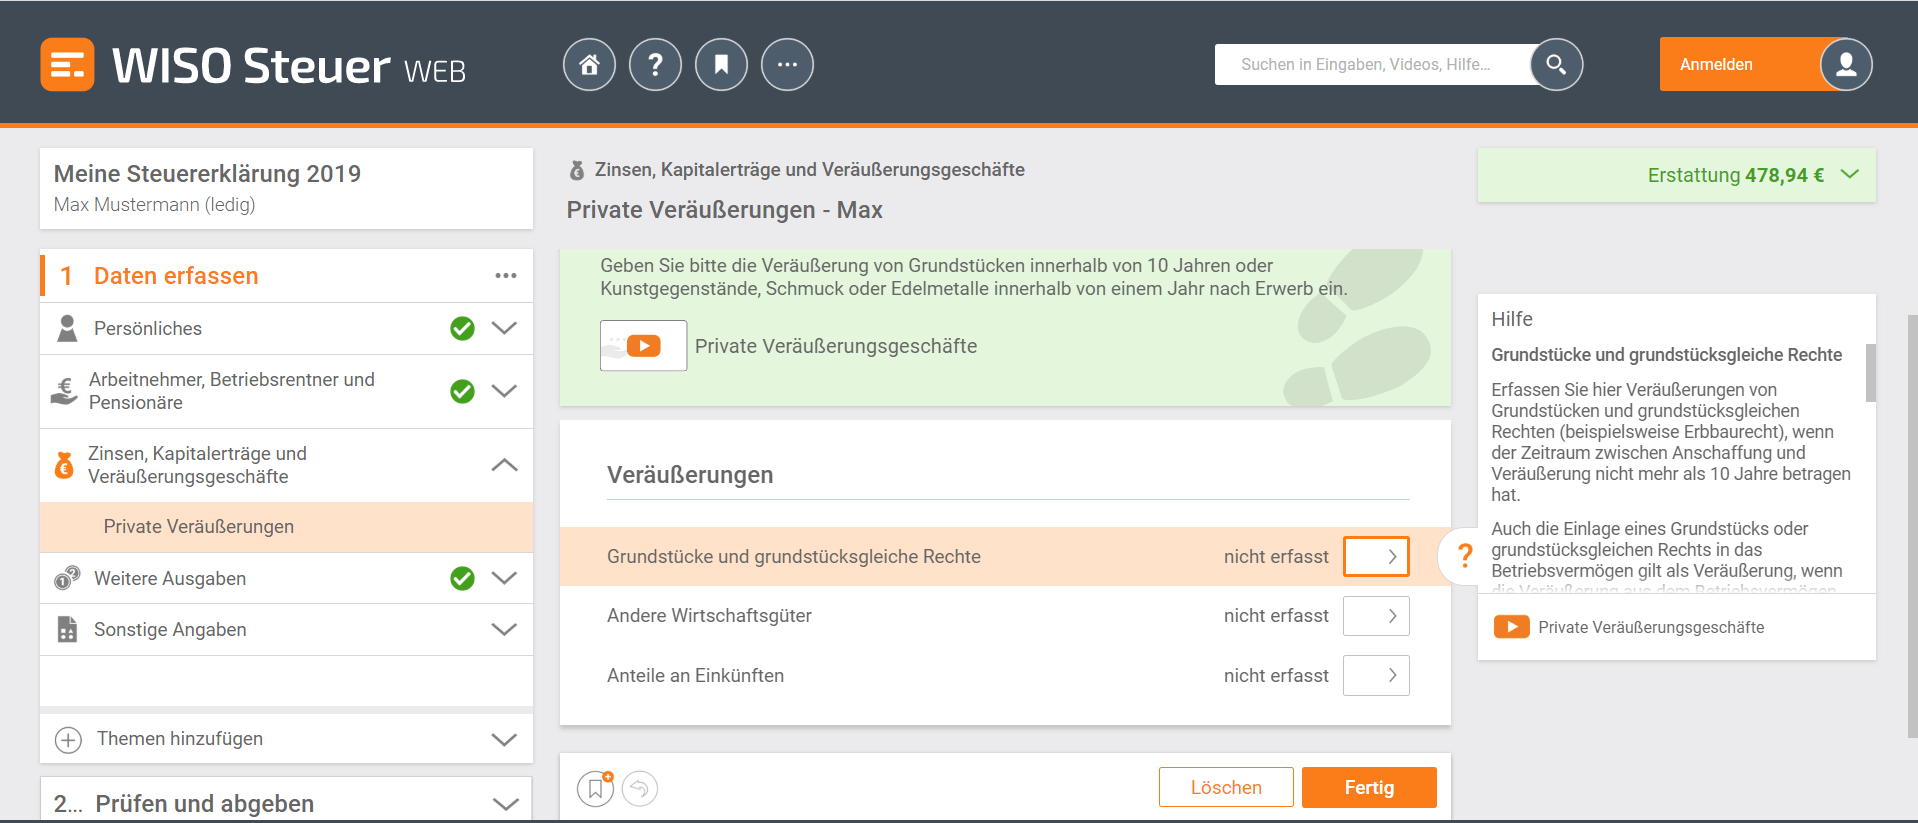
Task: Open Prüfen und abgeben step
Action: coord(204,804)
